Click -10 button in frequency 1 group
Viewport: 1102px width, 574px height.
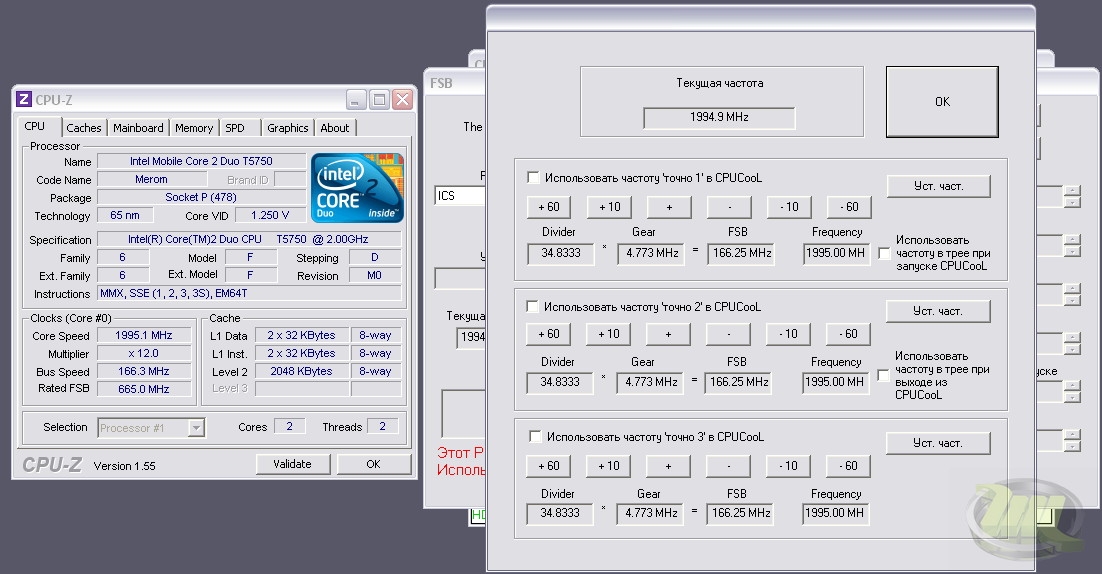pyautogui.click(x=789, y=207)
